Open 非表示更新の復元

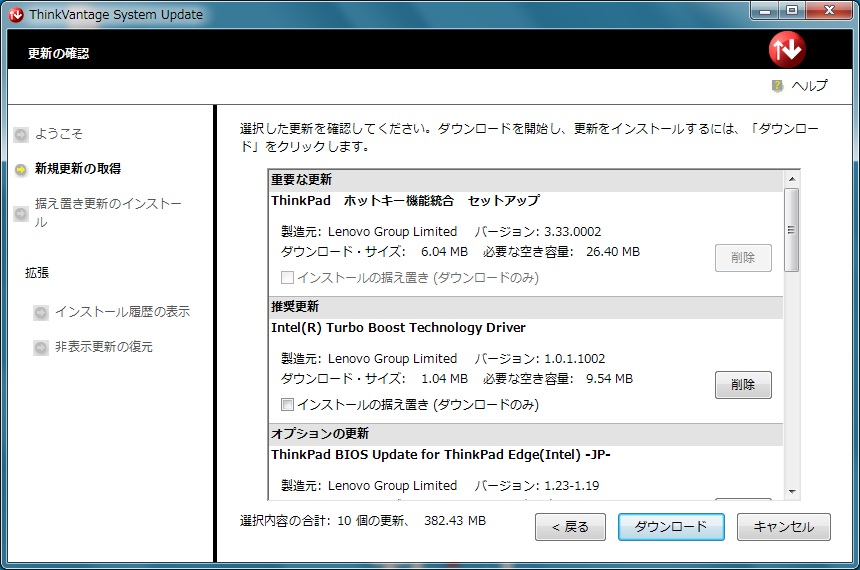coord(104,347)
